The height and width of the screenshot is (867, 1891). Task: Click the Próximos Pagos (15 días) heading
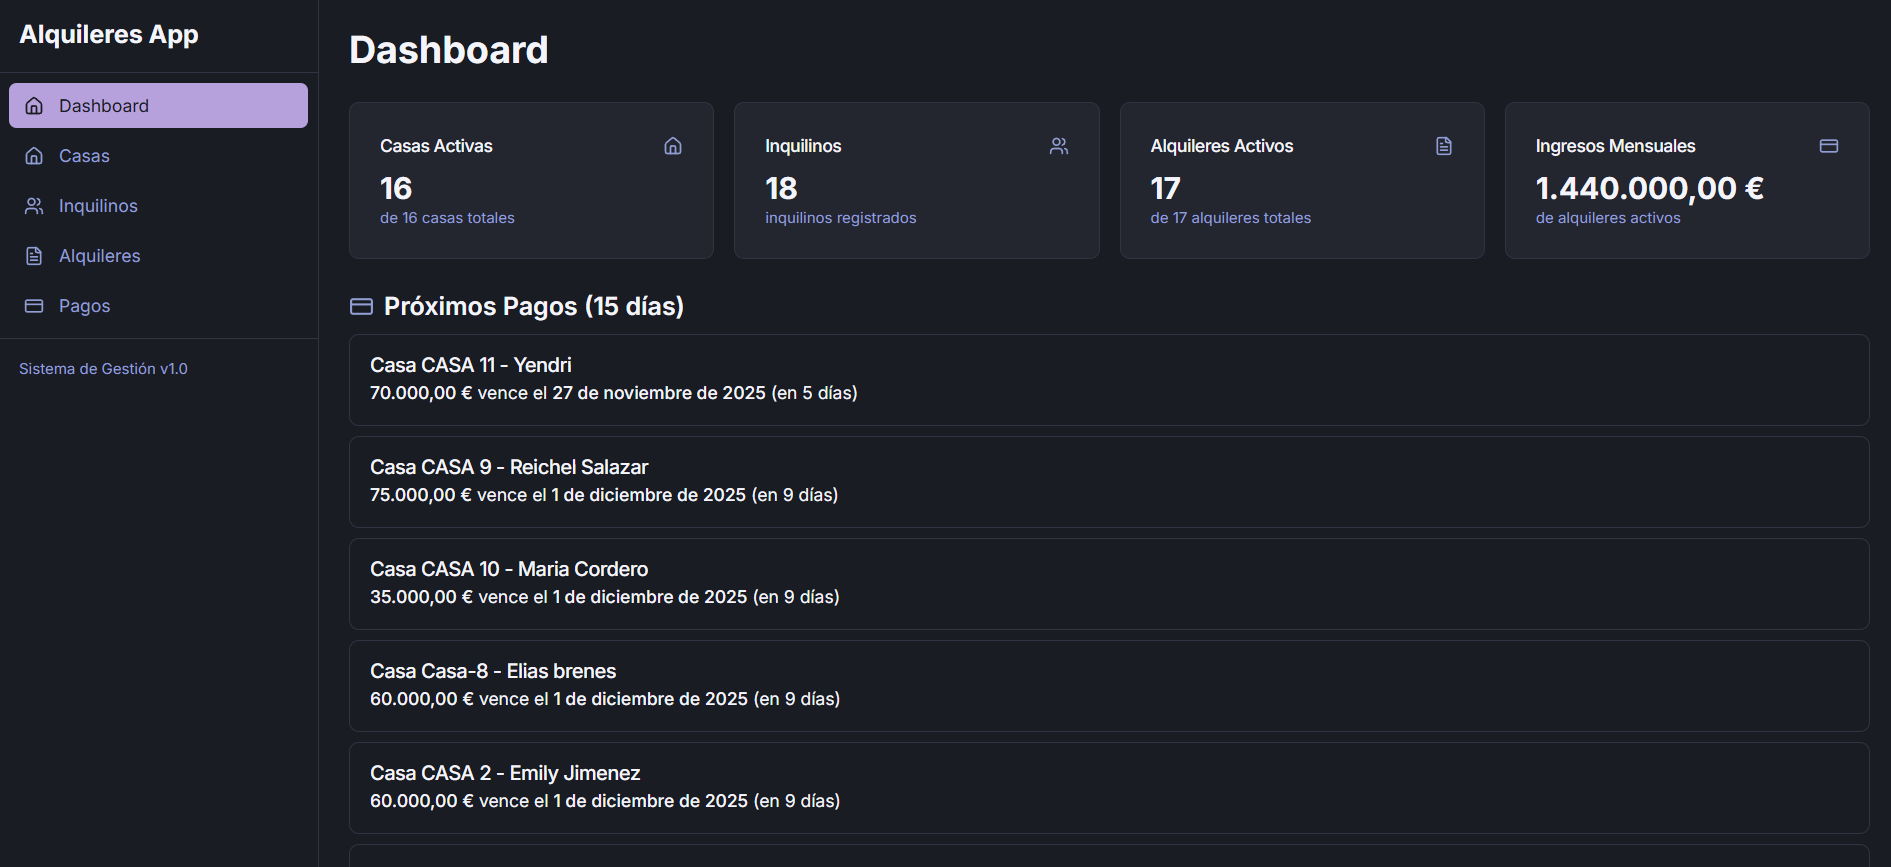click(534, 306)
